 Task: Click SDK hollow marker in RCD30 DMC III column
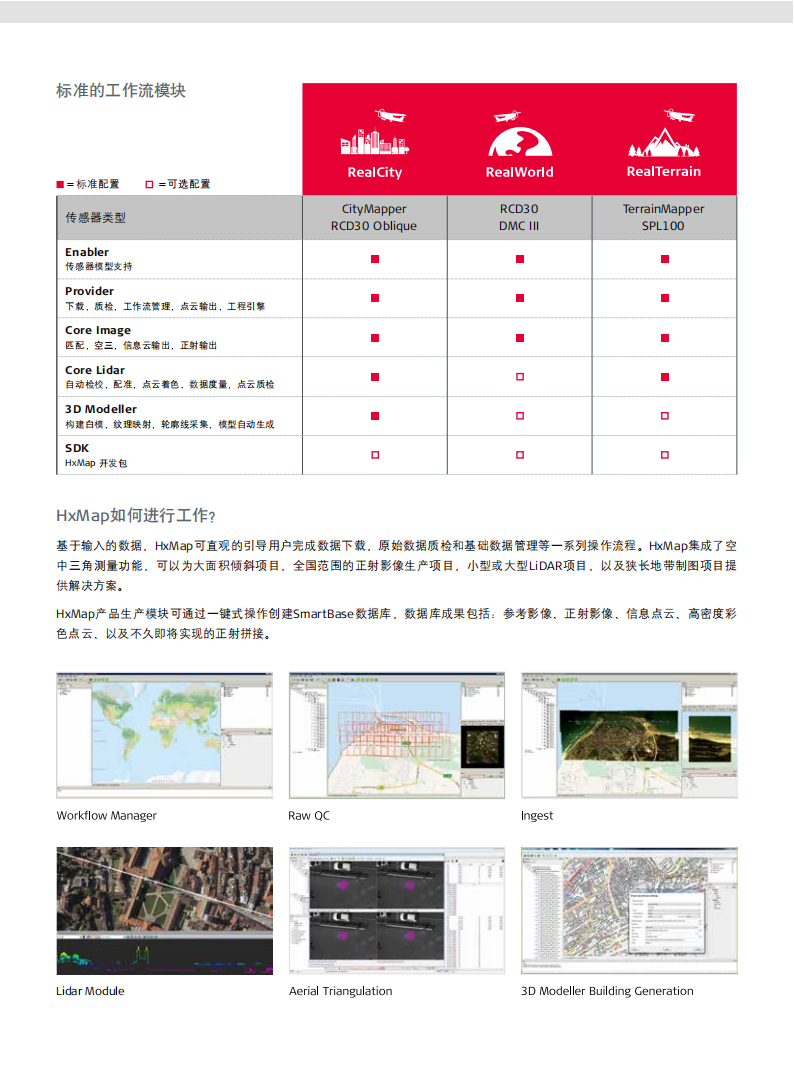pos(520,455)
